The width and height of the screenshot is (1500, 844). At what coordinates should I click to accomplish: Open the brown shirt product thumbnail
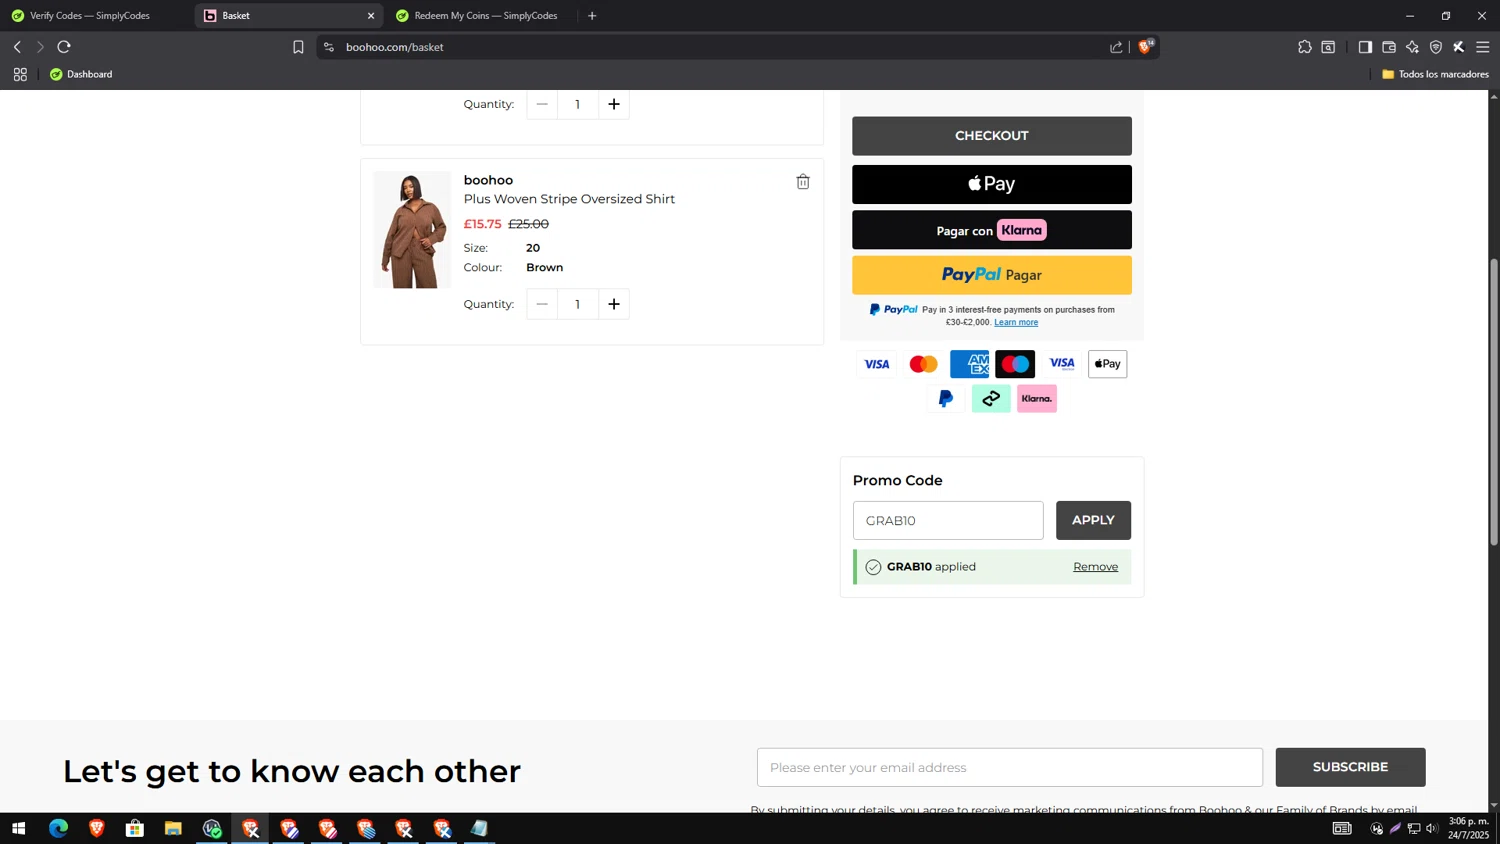pos(412,230)
